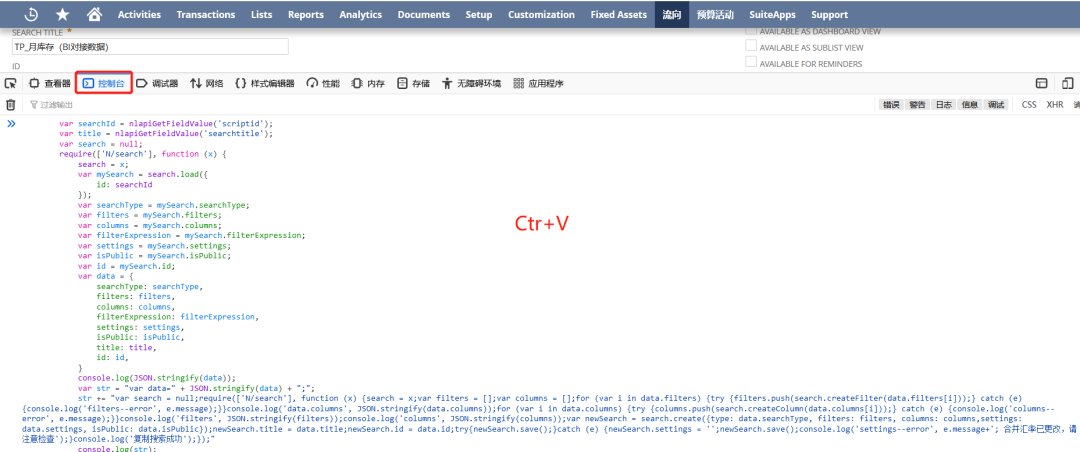Toggle the XHR filter
This screenshot has height=452, width=1080.
point(1055,105)
